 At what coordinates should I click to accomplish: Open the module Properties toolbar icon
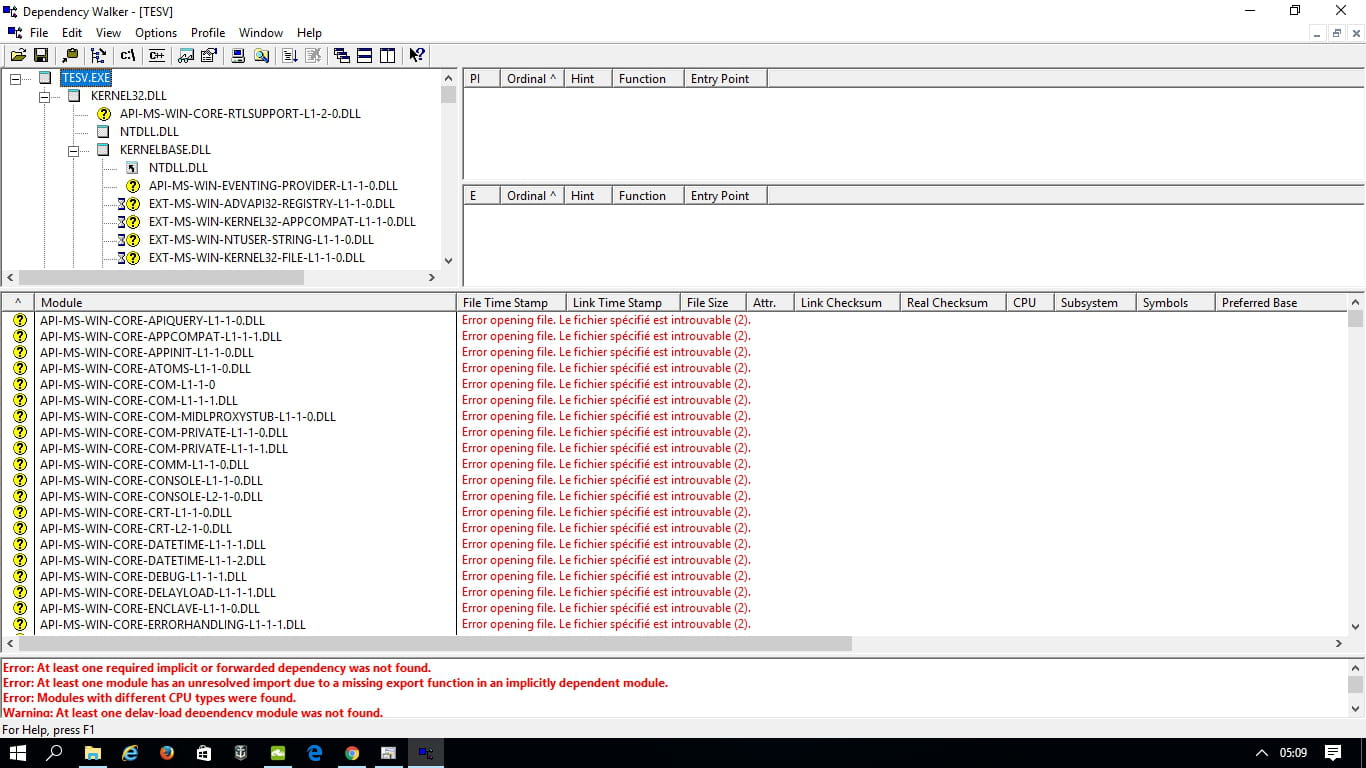(209, 56)
